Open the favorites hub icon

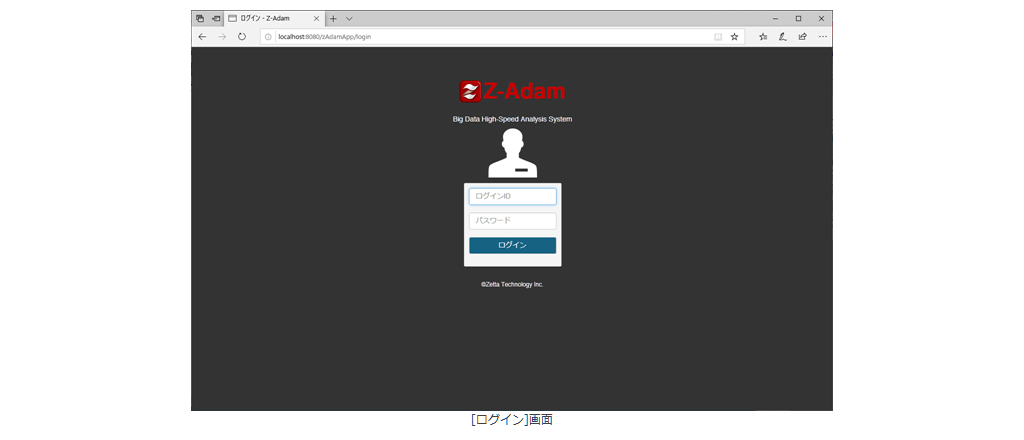[x=763, y=37]
